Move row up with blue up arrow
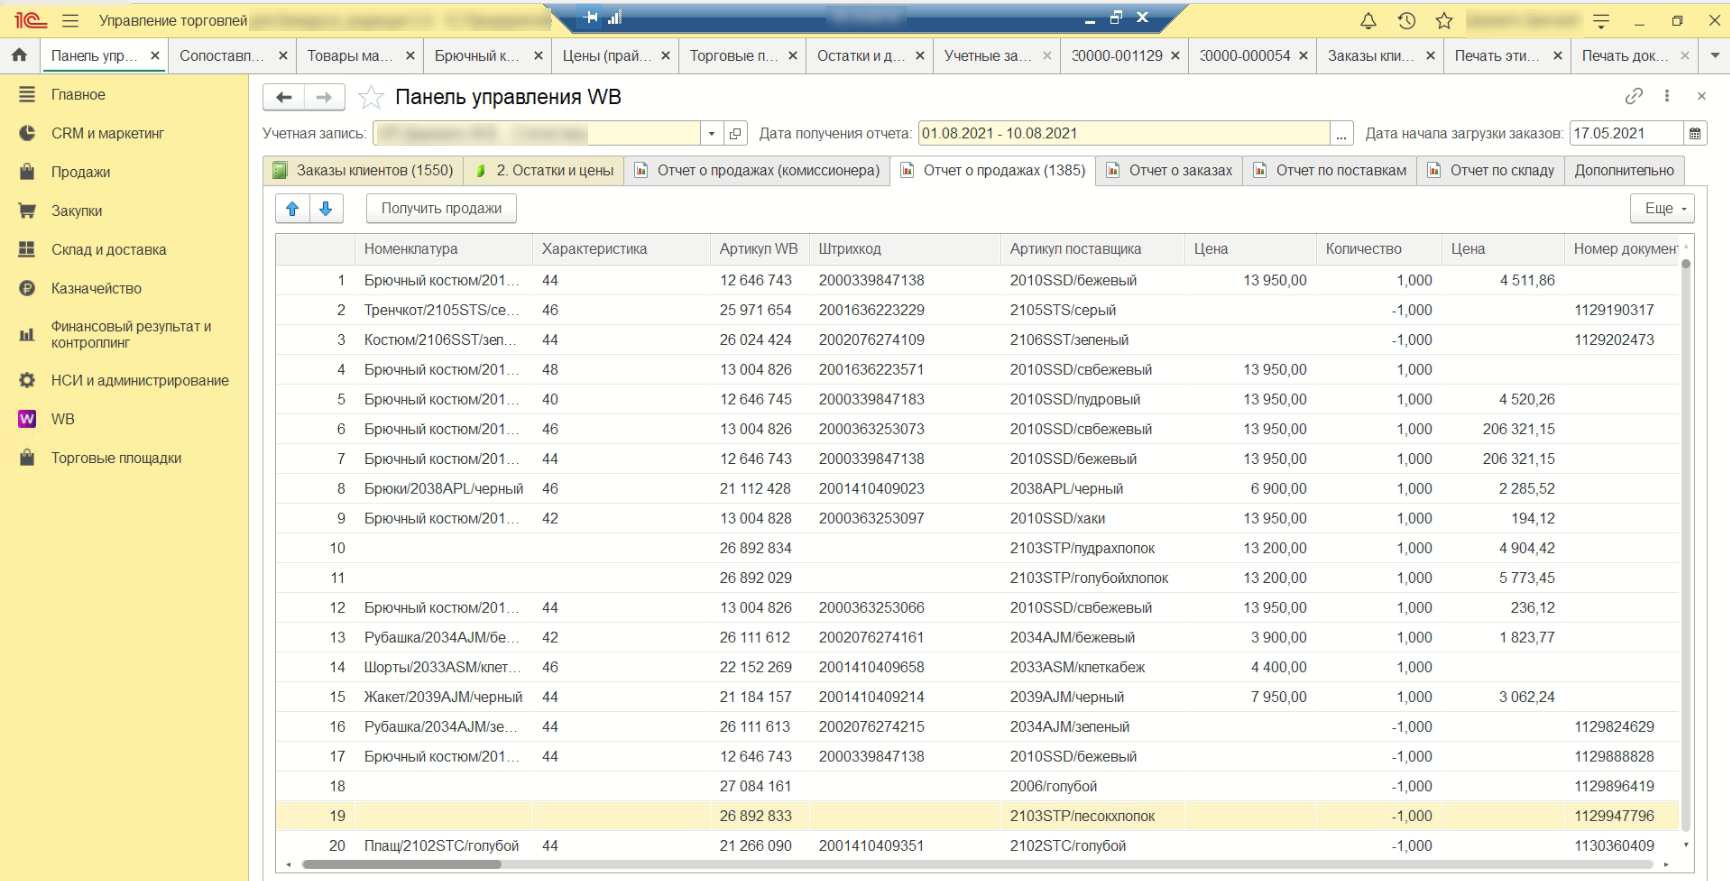The image size is (1730, 881). click(292, 208)
